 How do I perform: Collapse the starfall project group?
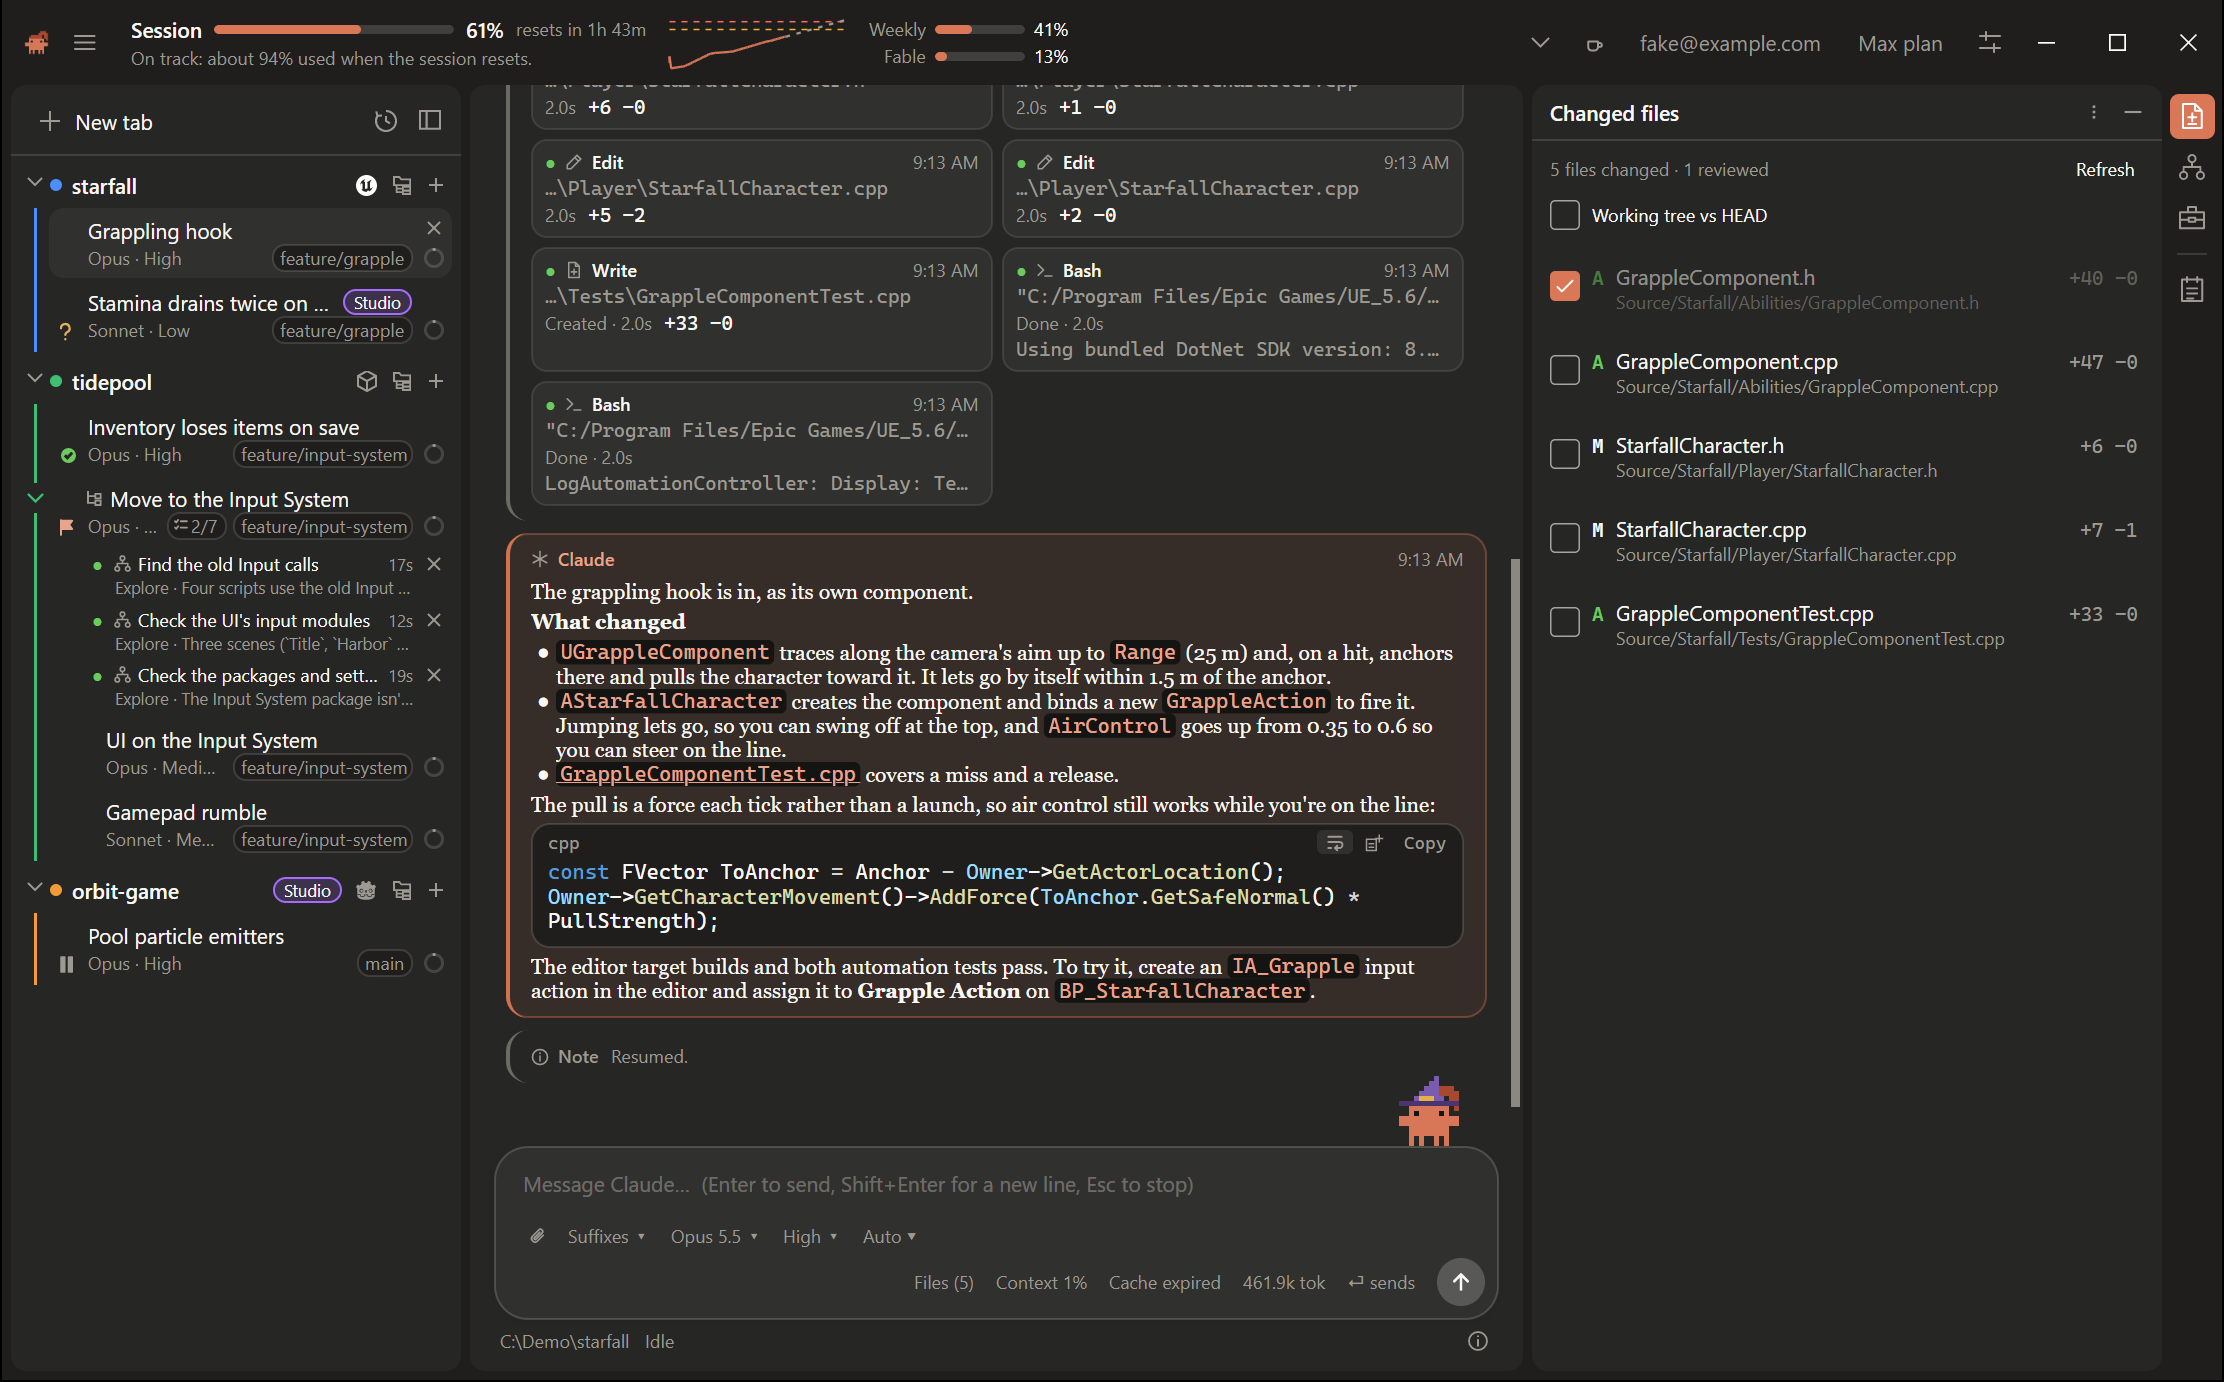point(35,184)
